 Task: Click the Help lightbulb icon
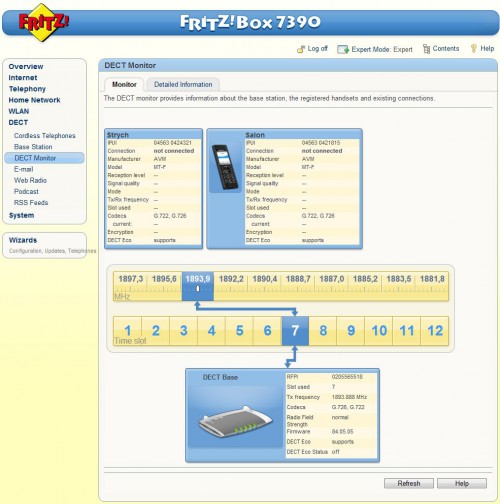coord(473,49)
